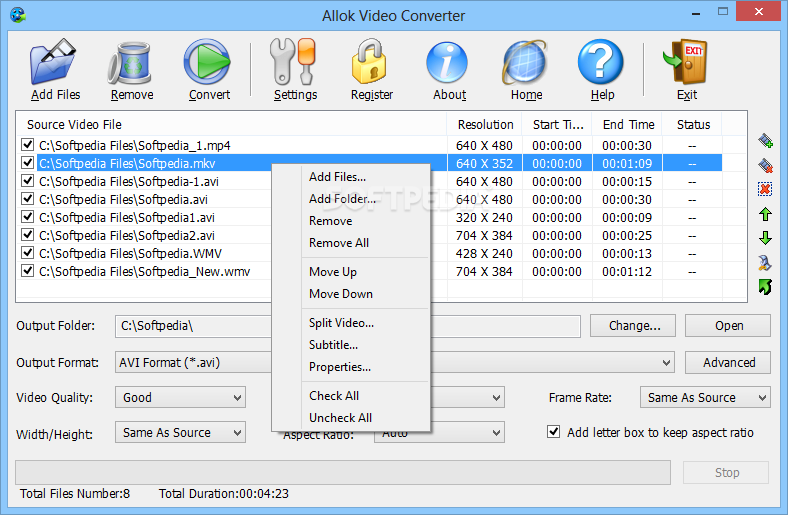
Task: Click the Allok app icon in title bar
Action: pyautogui.click(x=18, y=15)
